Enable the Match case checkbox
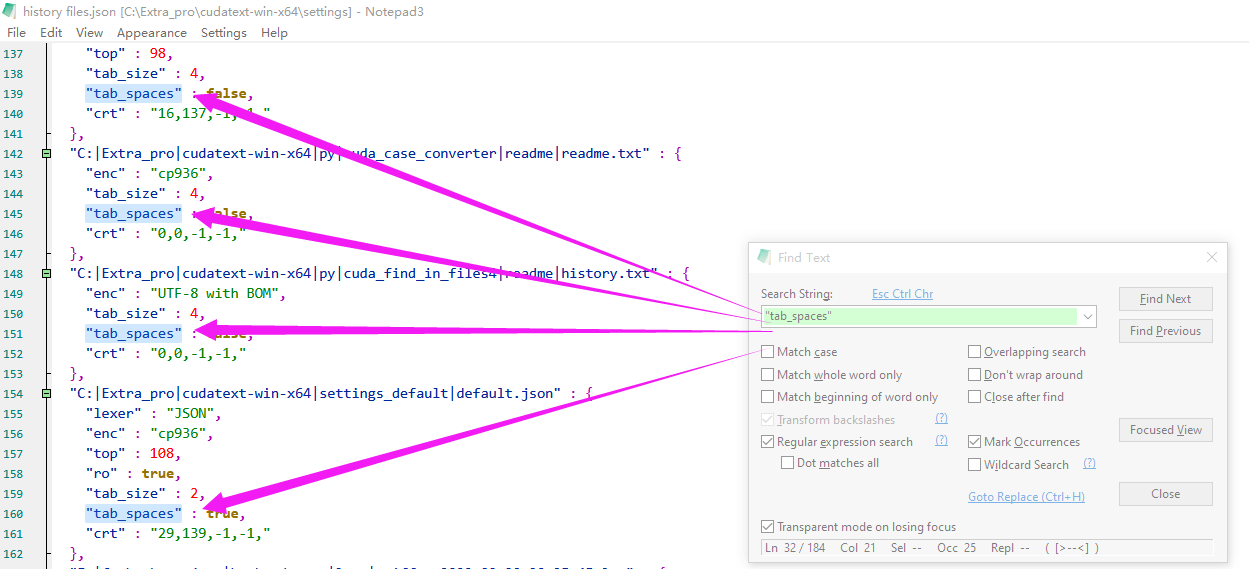The height and width of the screenshot is (569, 1249). [767, 352]
